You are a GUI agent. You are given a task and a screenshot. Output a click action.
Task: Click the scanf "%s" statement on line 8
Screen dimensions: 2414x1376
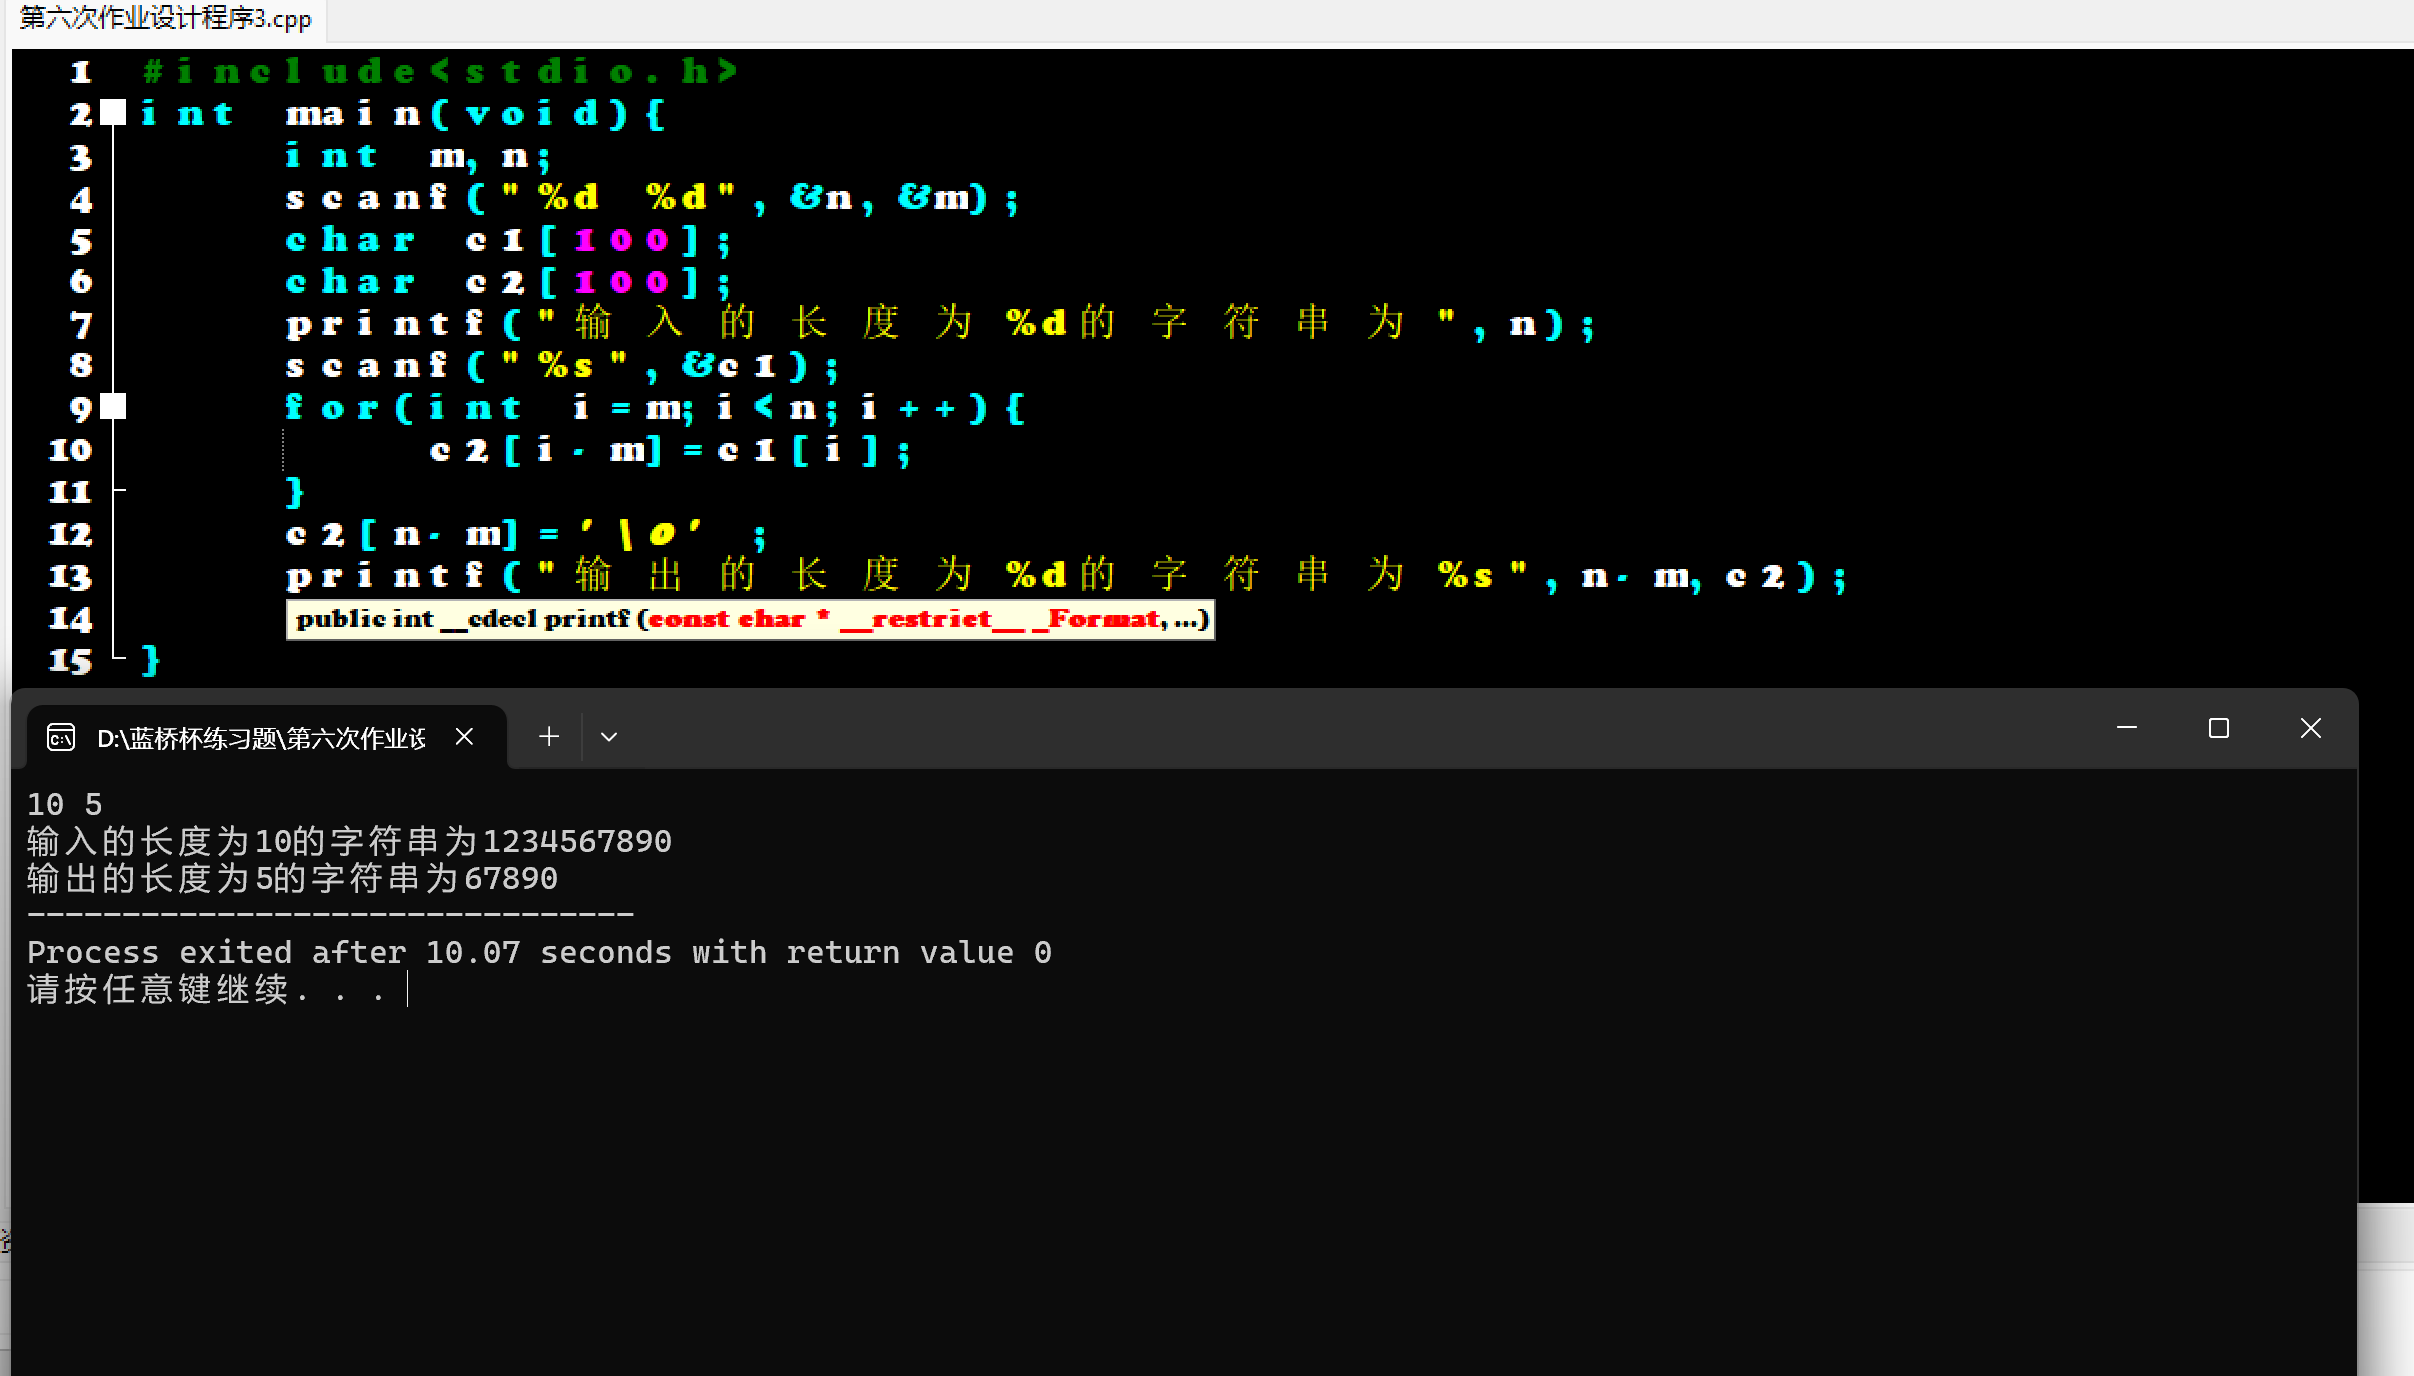click(x=560, y=366)
